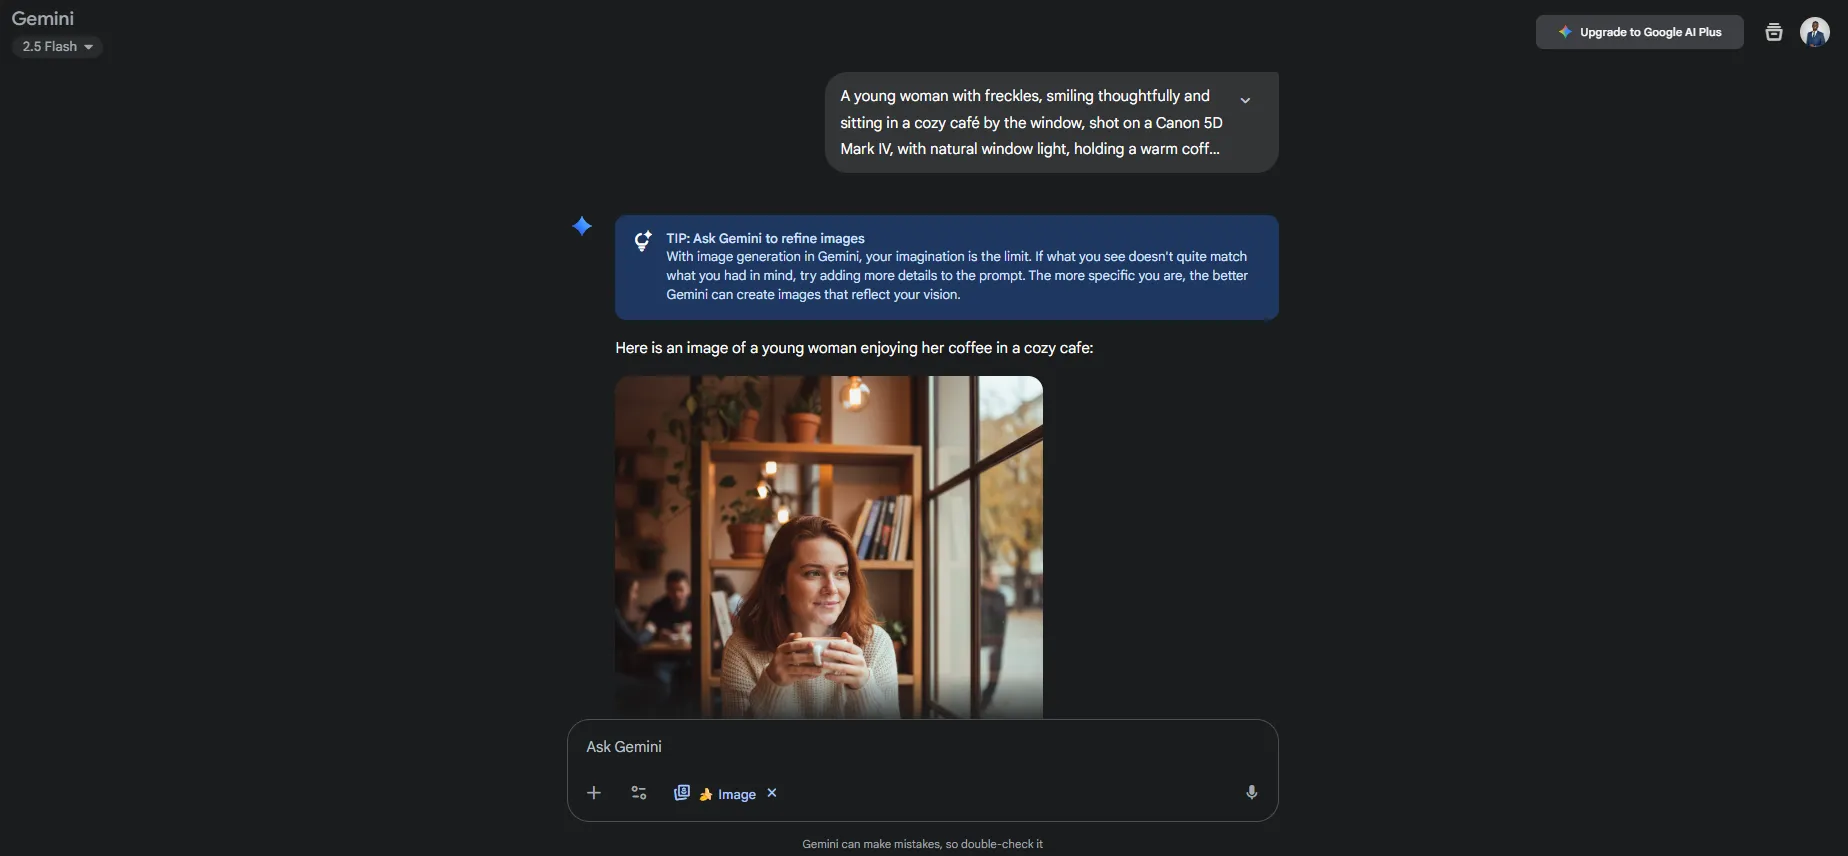Open the plus attach files menu
This screenshot has height=856, width=1848.
click(594, 793)
